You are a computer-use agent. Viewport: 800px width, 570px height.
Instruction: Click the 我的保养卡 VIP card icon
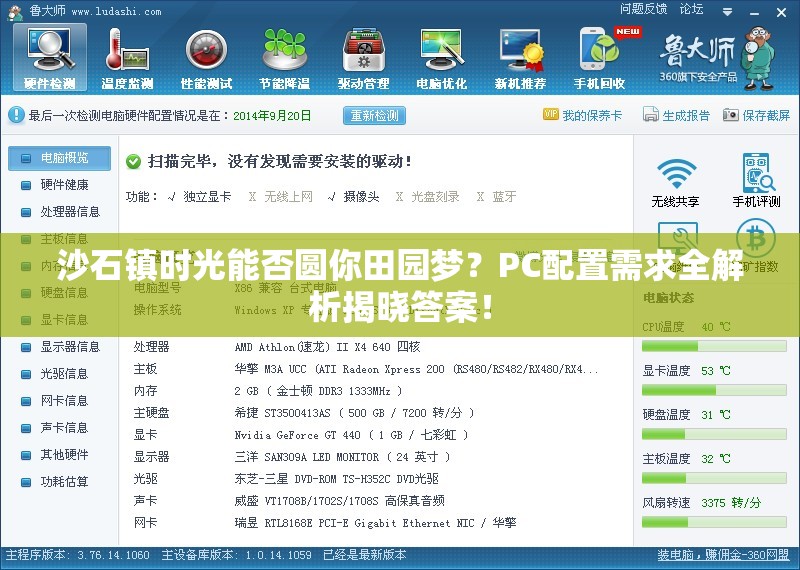click(551, 115)
